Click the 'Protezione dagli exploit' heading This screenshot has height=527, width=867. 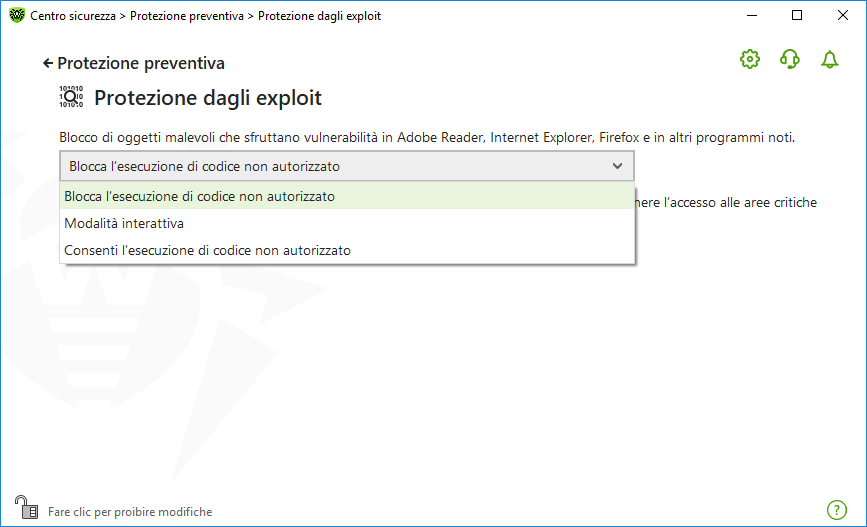208,98
